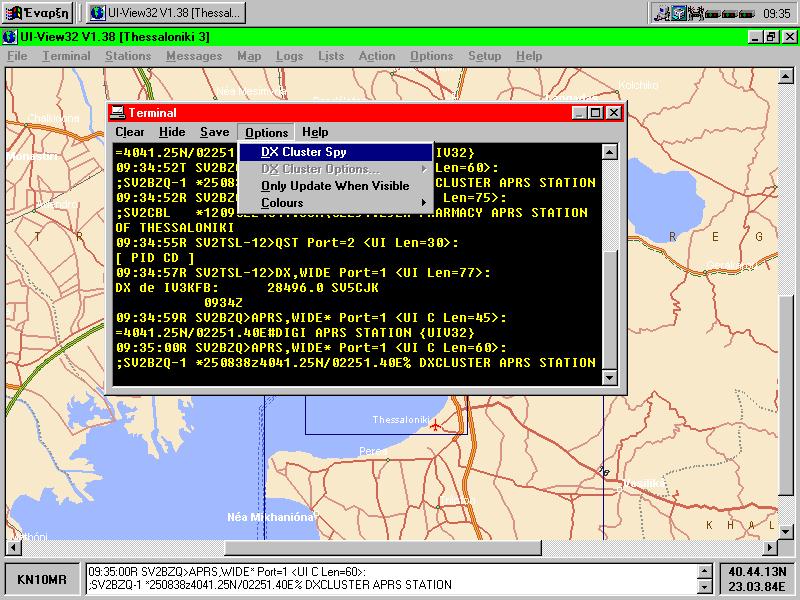
Task: Open the Messages menu
Action: point(194,56)
